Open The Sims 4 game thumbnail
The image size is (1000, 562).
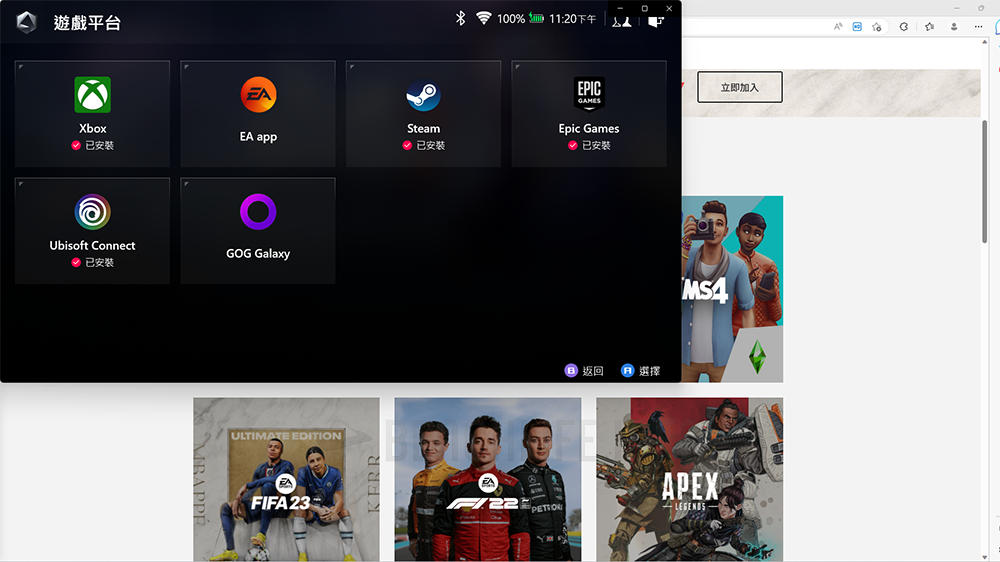[732, 289]
